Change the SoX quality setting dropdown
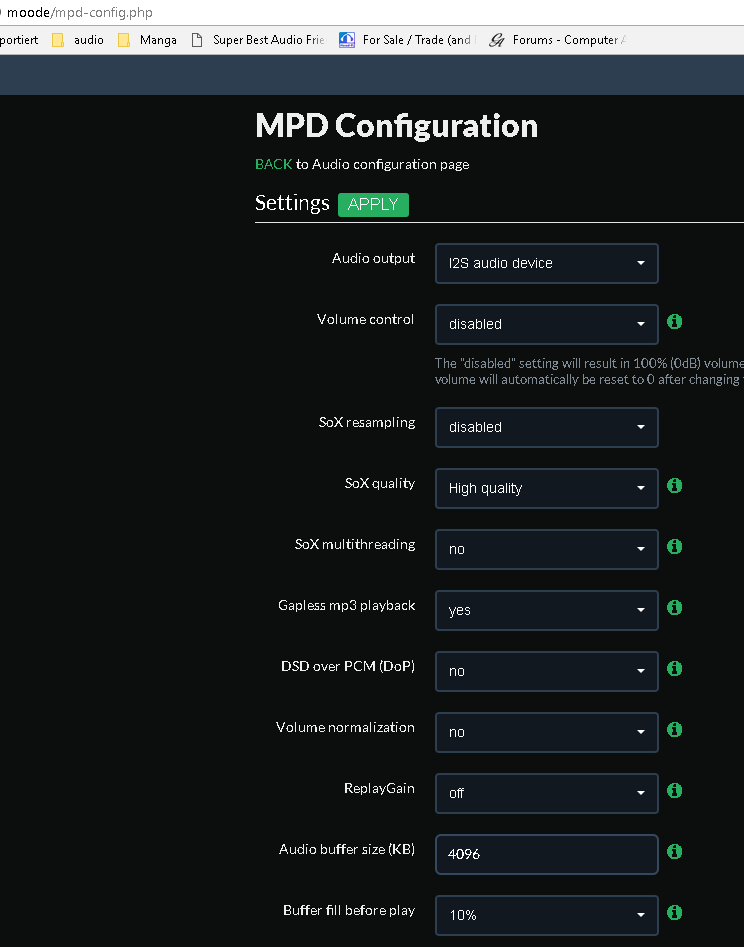The width and height of the screenshot is (744, 947). tap(546, 488)
